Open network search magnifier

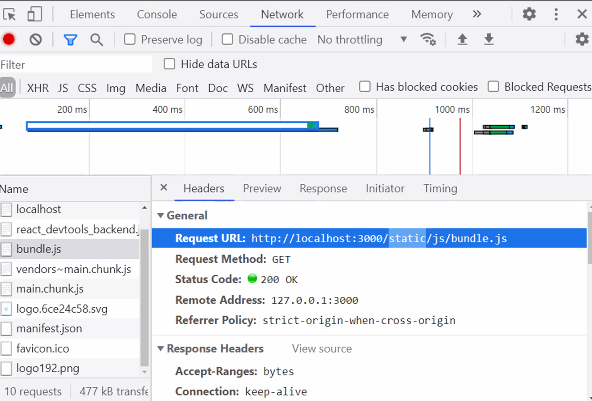[x=97, y=40]
